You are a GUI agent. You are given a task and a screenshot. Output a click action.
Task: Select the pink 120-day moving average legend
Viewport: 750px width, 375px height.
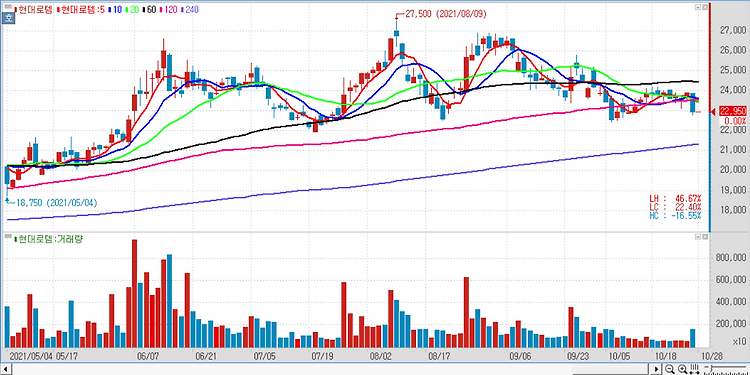(169, 10)
